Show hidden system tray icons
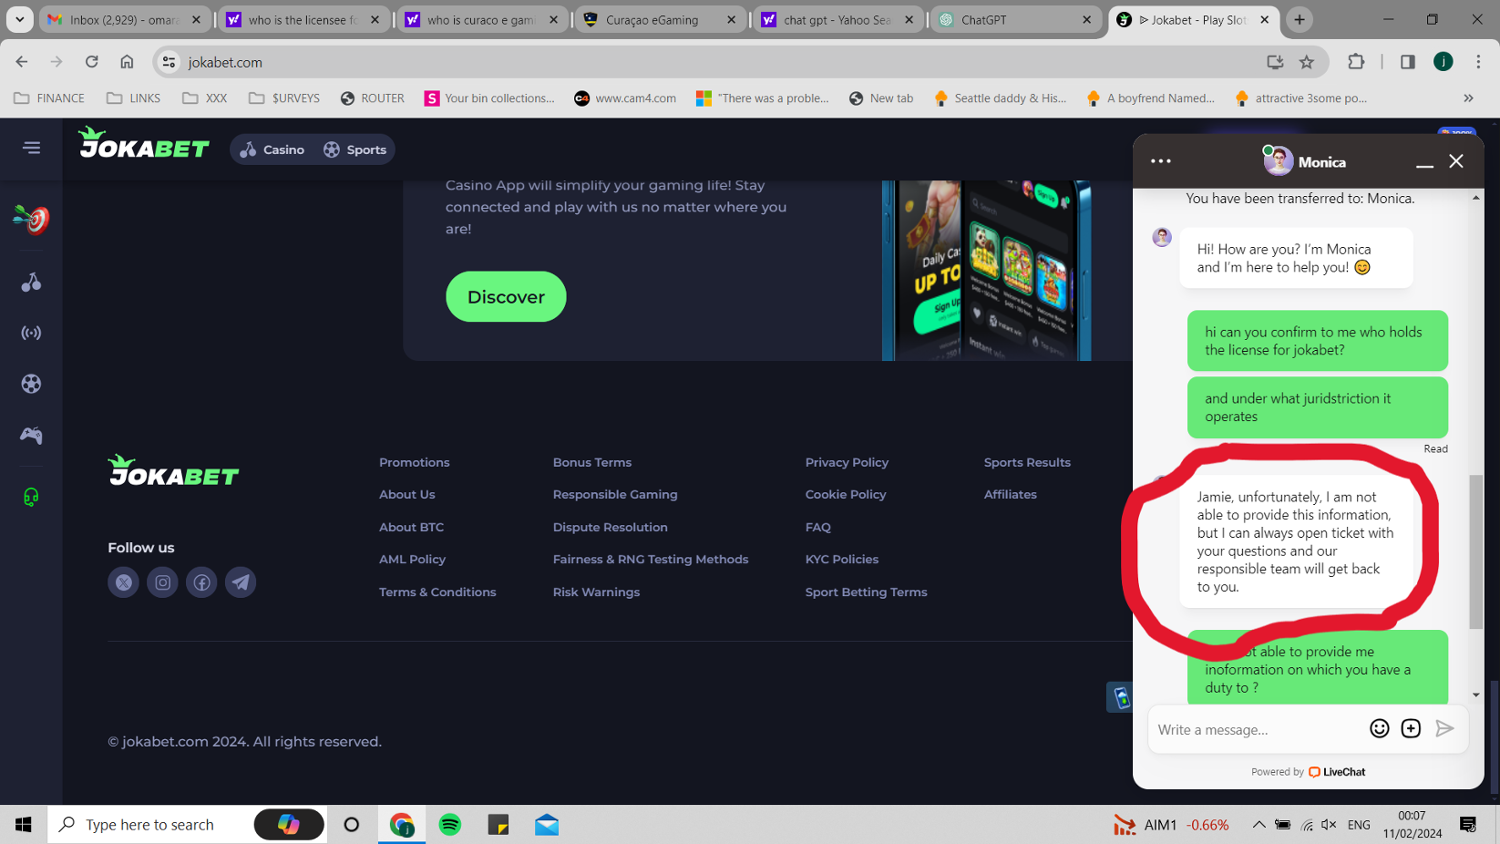 click(x=1259, y=825)
